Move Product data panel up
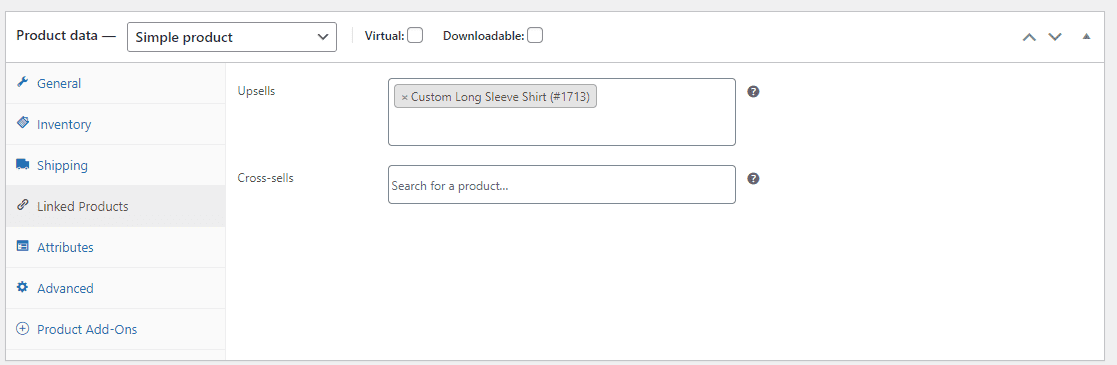Image resolution: width=1117 pixels, height=365 pixels. pos(1029,36)
